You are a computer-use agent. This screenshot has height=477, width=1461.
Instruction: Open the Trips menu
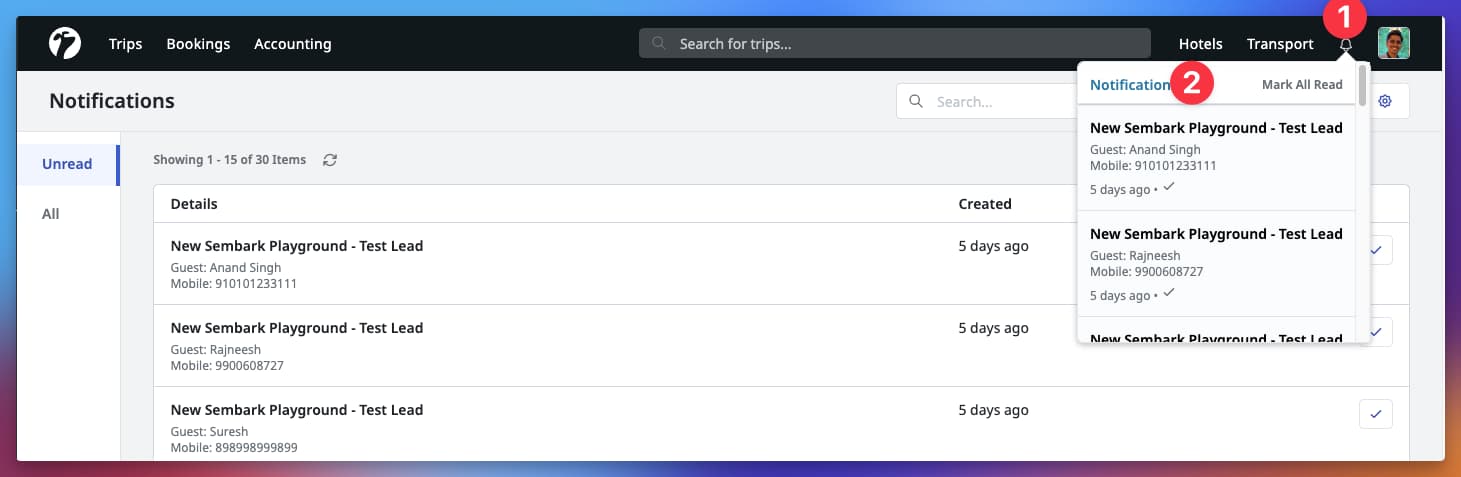[x=125, y=44]
